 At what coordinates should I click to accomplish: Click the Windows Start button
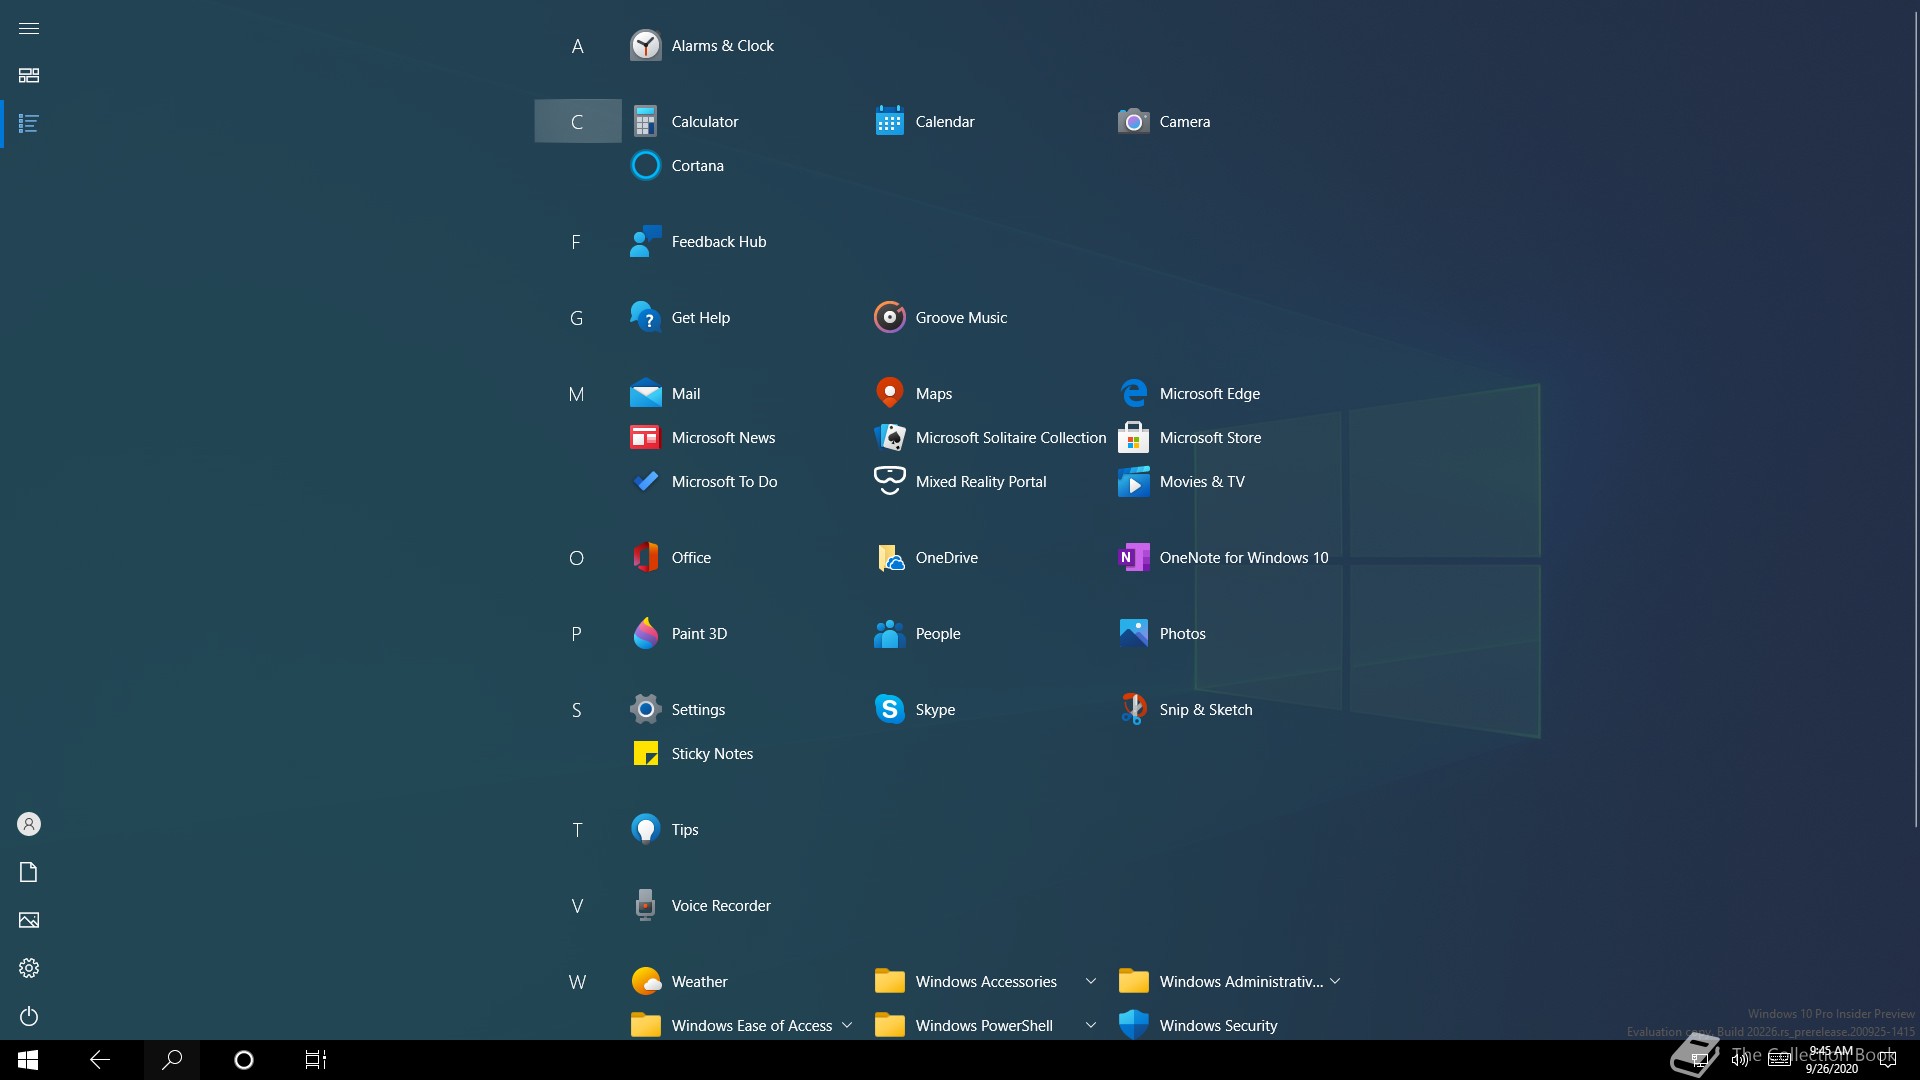28,1060
